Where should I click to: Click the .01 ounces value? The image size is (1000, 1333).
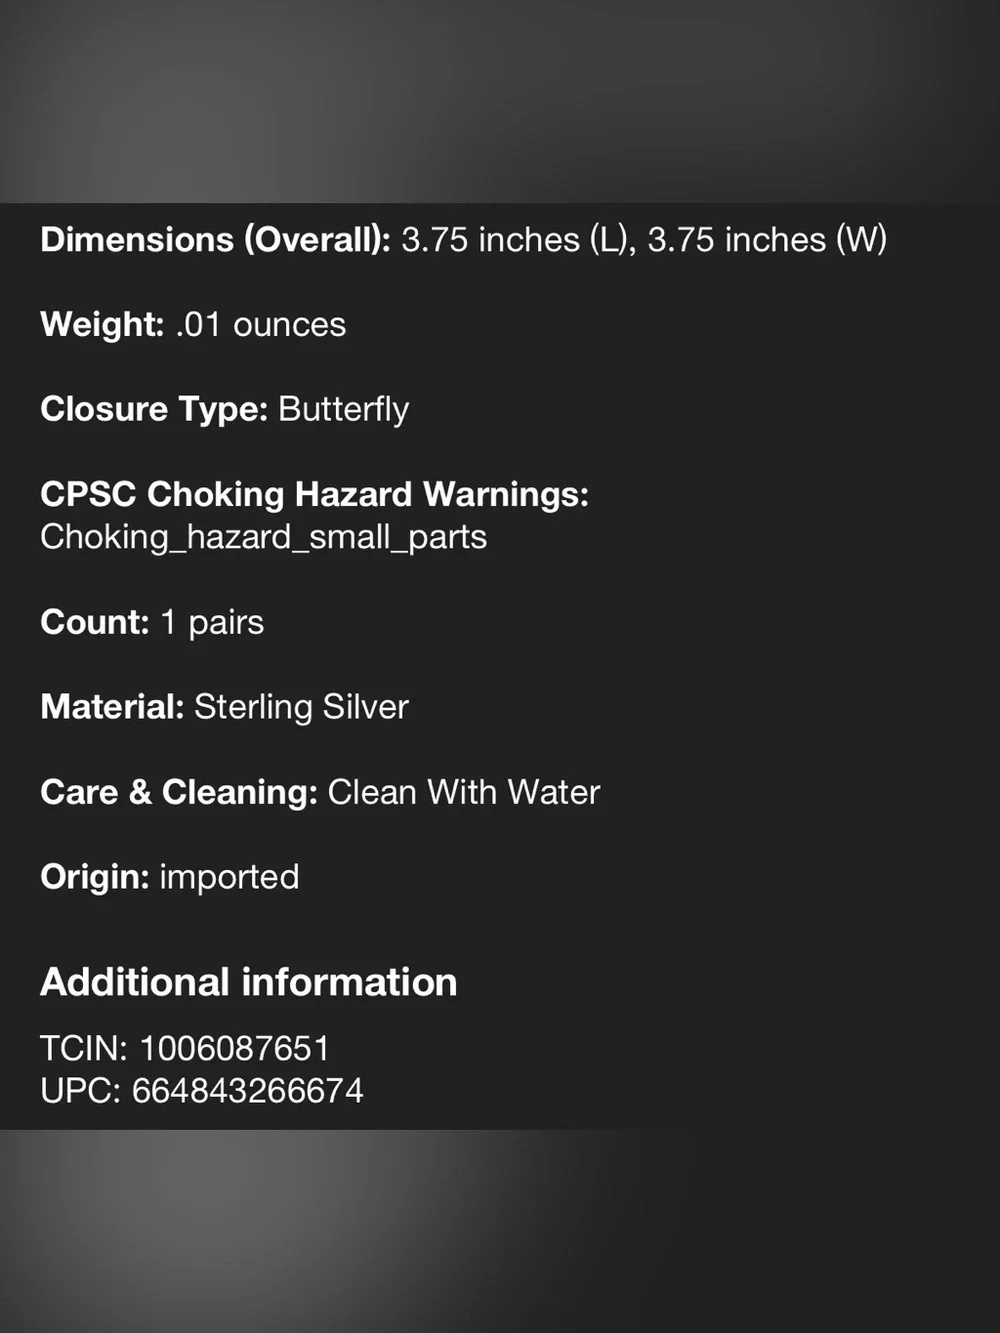[x=260, y=325]
